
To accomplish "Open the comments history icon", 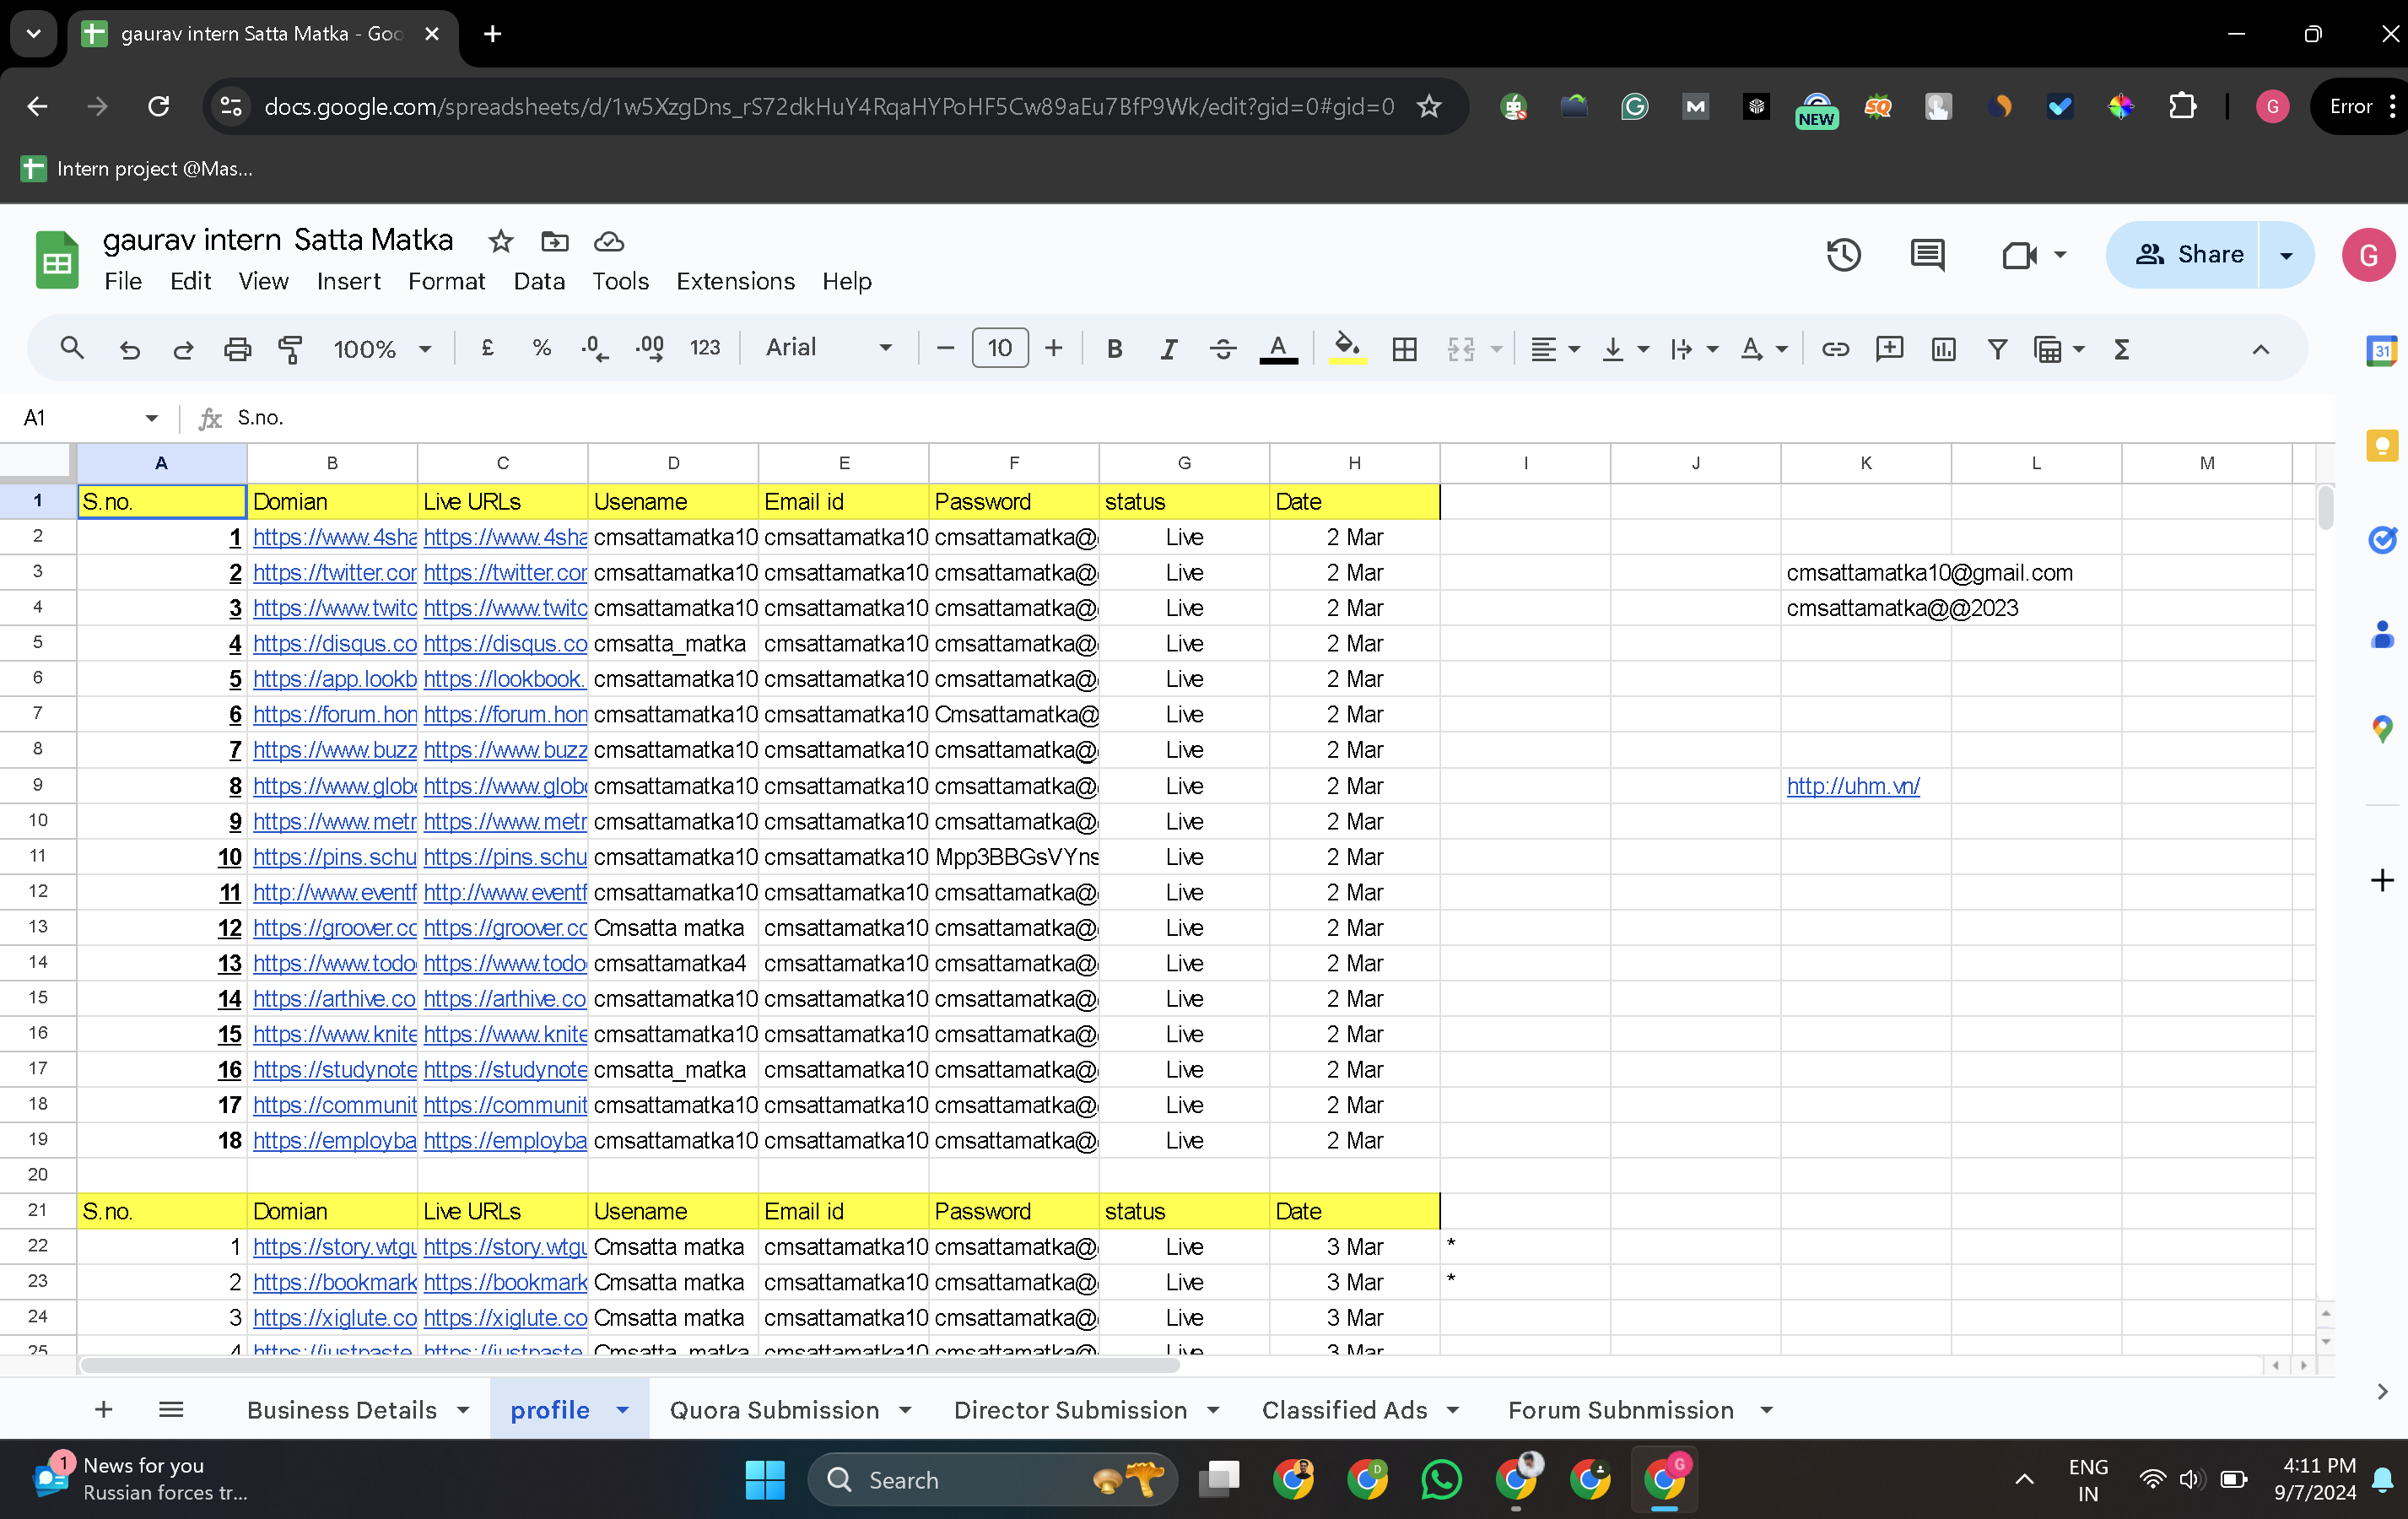I will click(1926, 255).
